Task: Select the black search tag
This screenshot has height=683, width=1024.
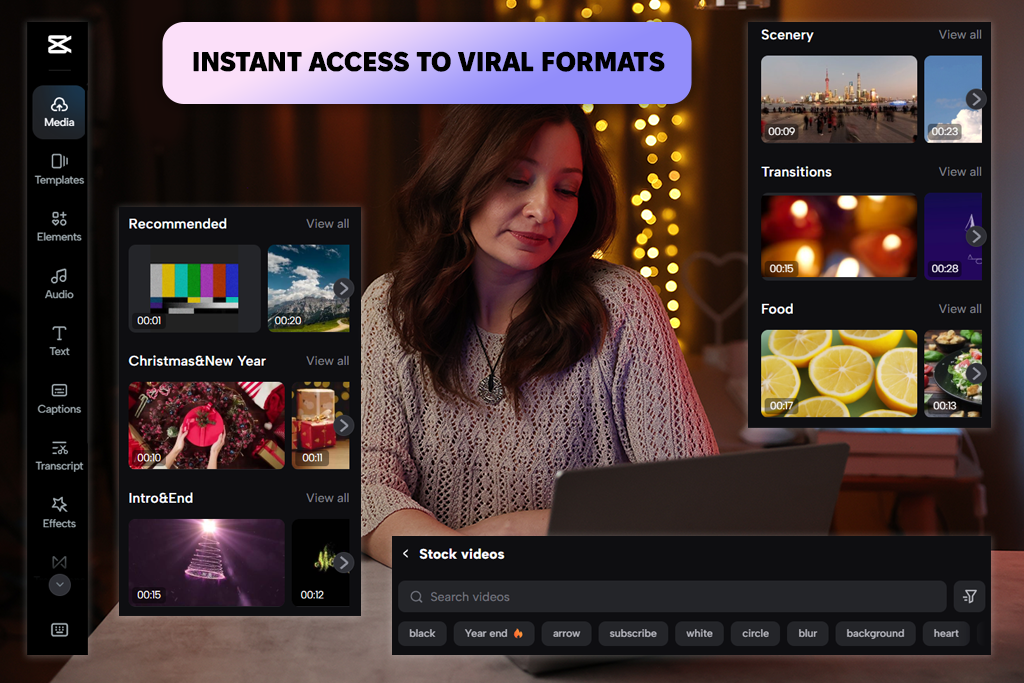Action: click(x=422, y=633)
